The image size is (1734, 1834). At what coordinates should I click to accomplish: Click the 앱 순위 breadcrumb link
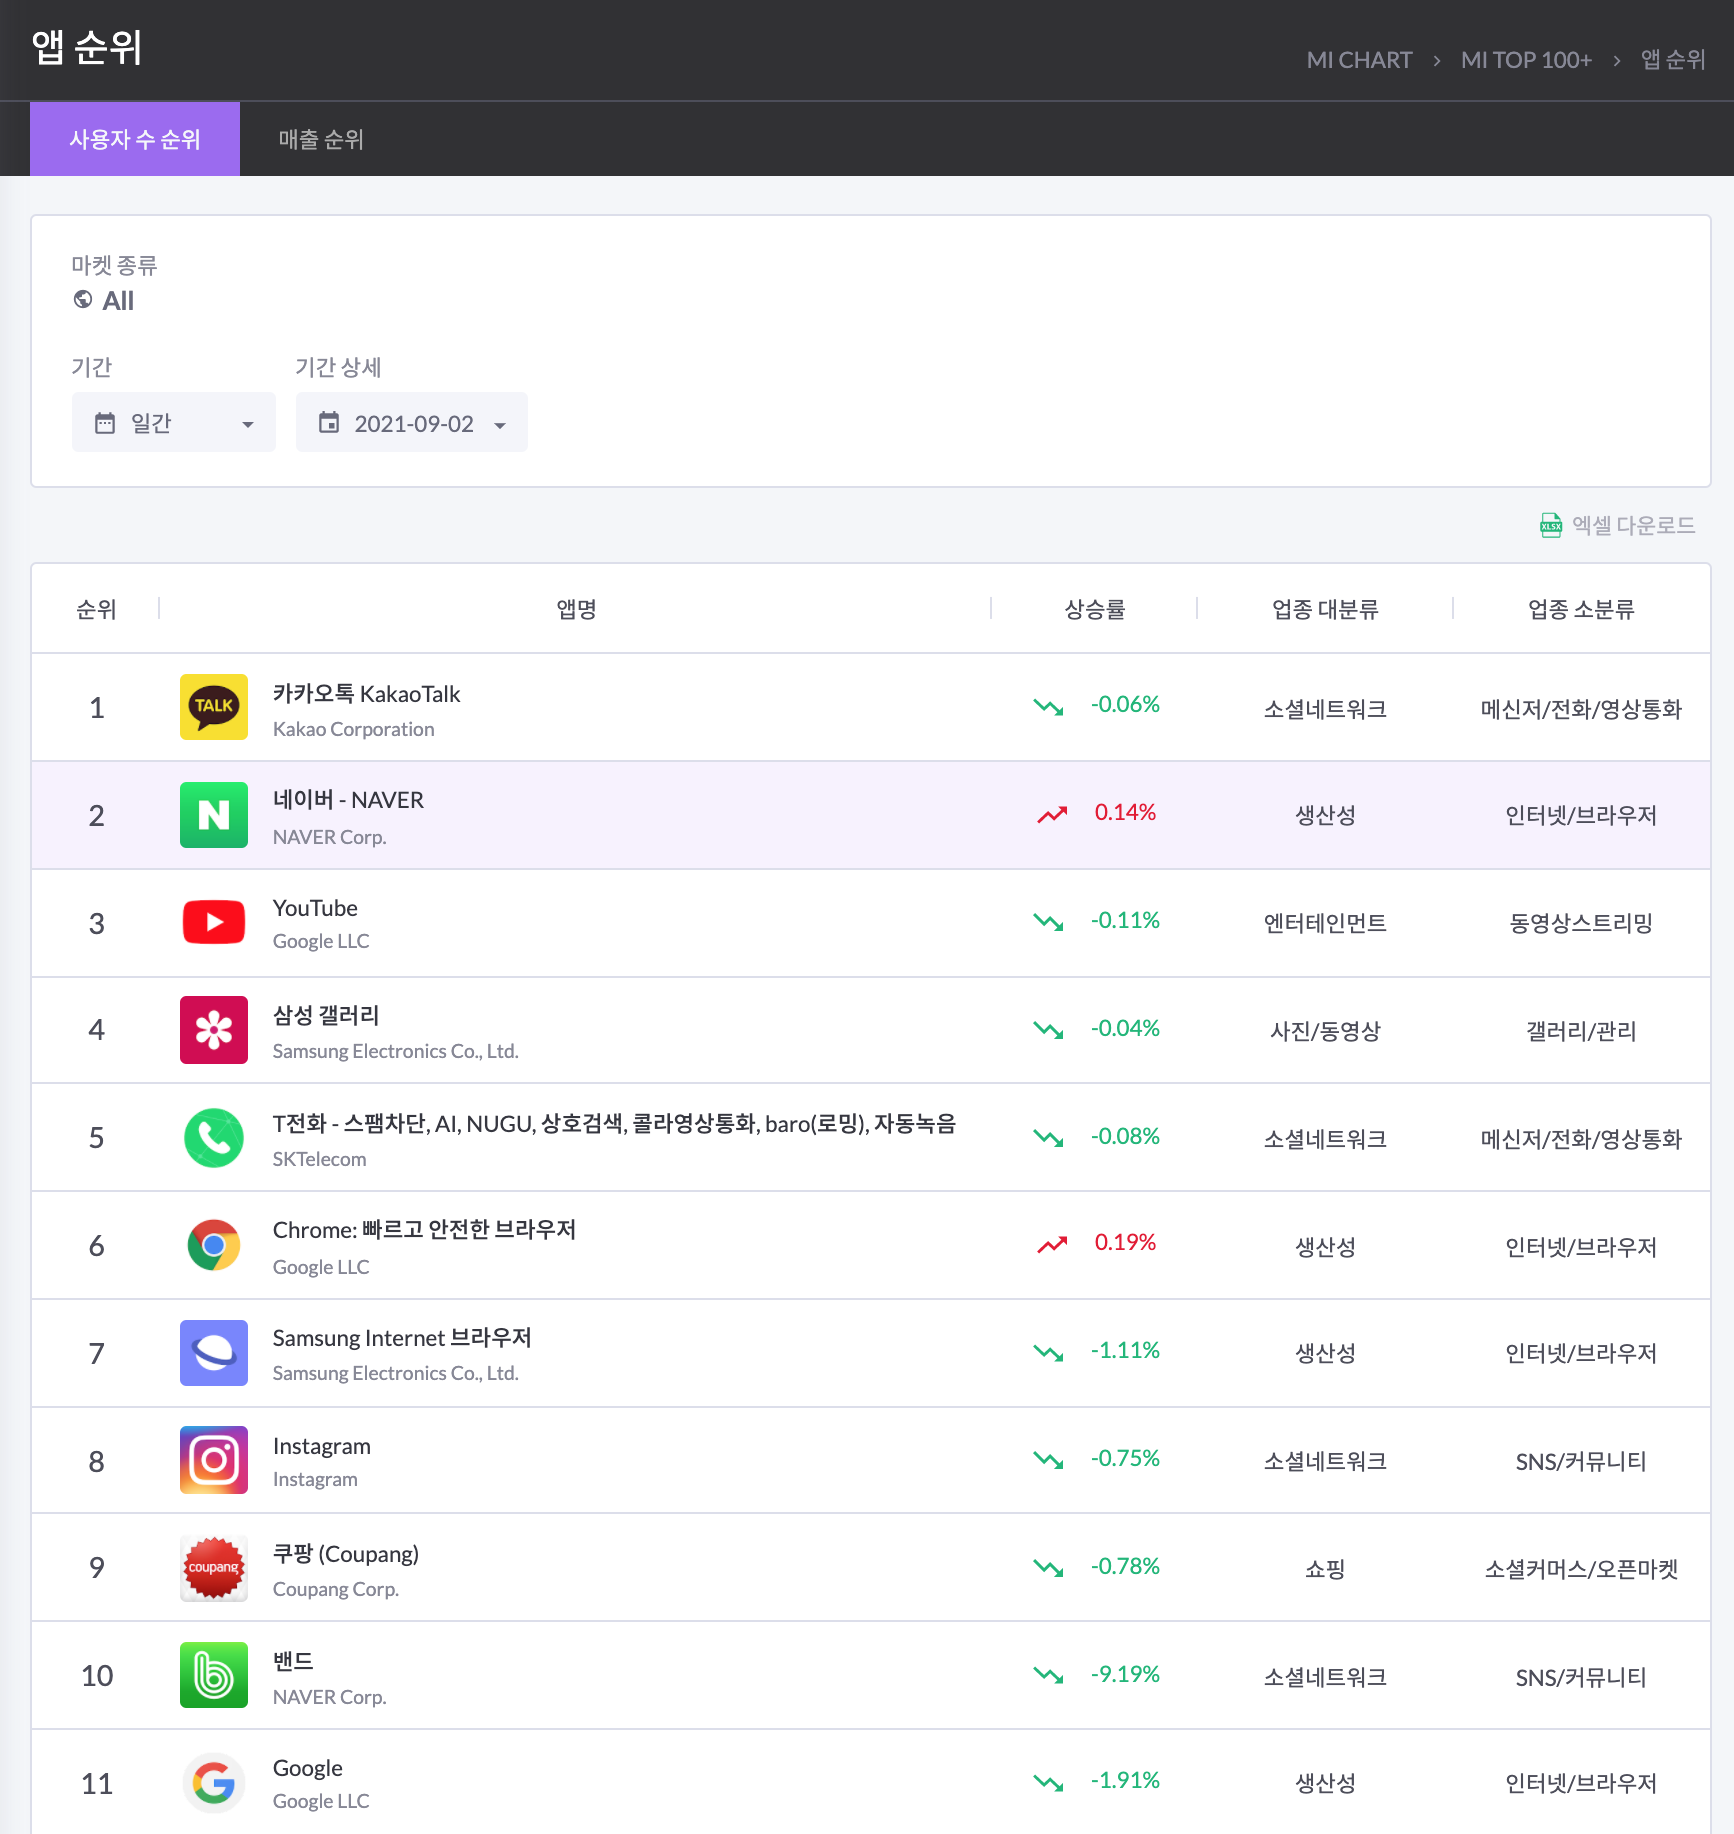[1673, 60]
